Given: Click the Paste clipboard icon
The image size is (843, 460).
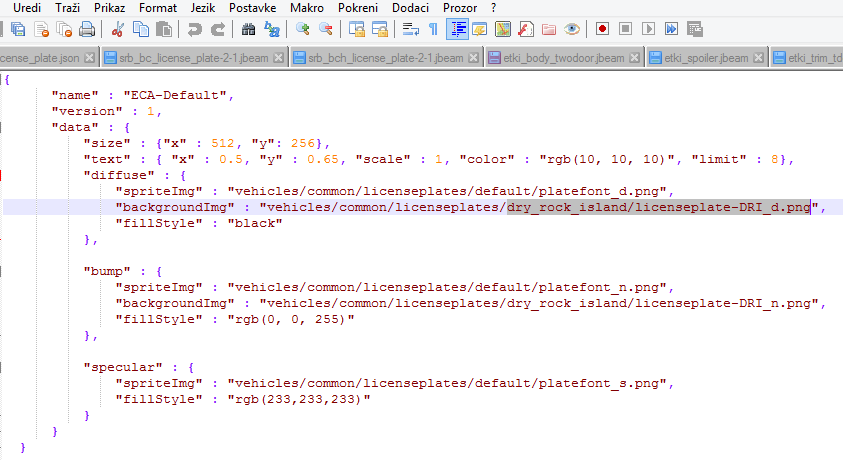Looking at the screenshot, I should 164,29.
